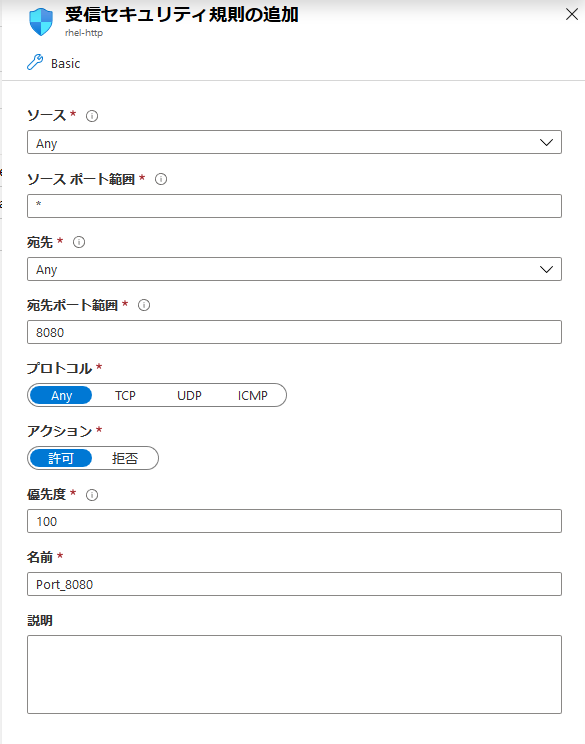Click the Basic wrench icon

pos(35,63)
